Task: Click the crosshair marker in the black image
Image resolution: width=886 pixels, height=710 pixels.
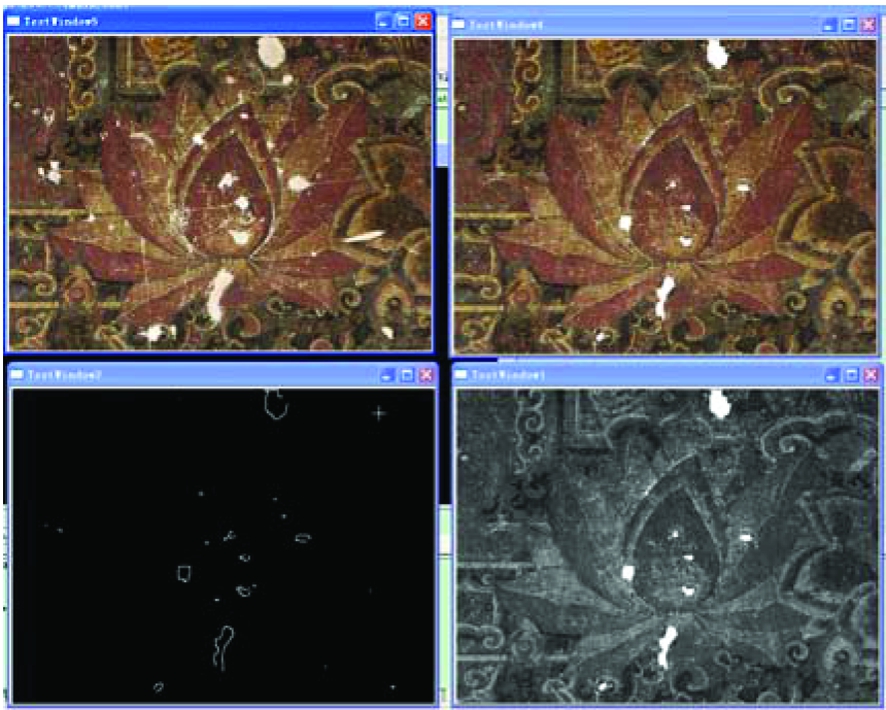Action: point(378,412)
